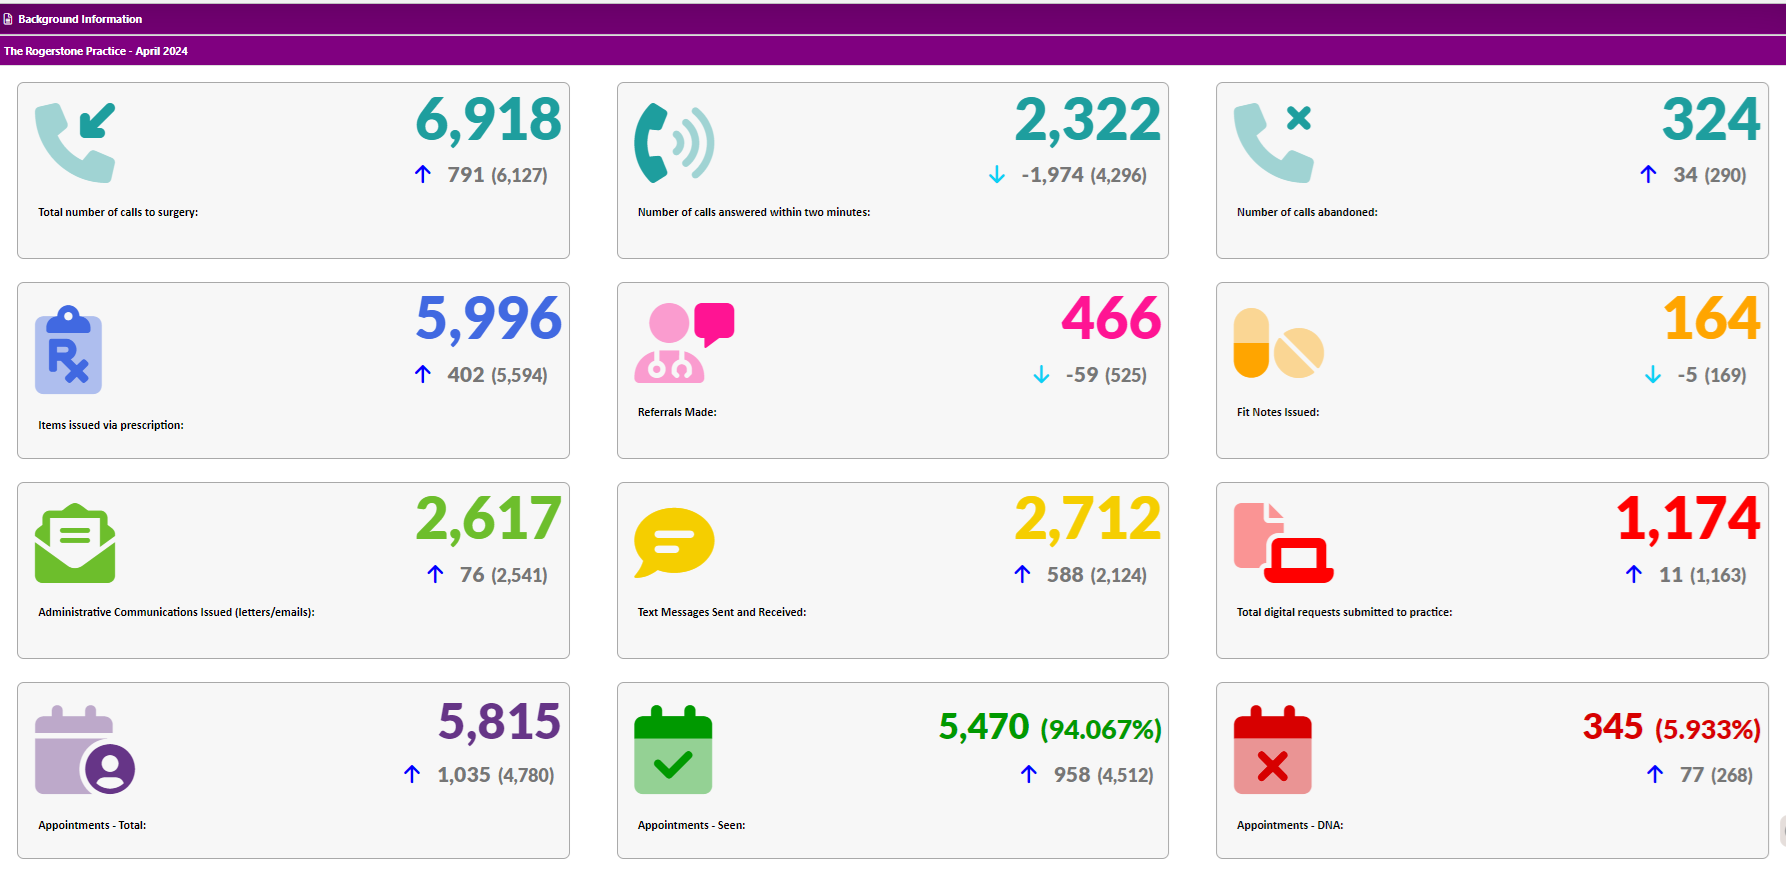This screenshot has width=1786, height=874.
Task: Click the 1,174 digital requests value
Action: tap(1688, 520)
